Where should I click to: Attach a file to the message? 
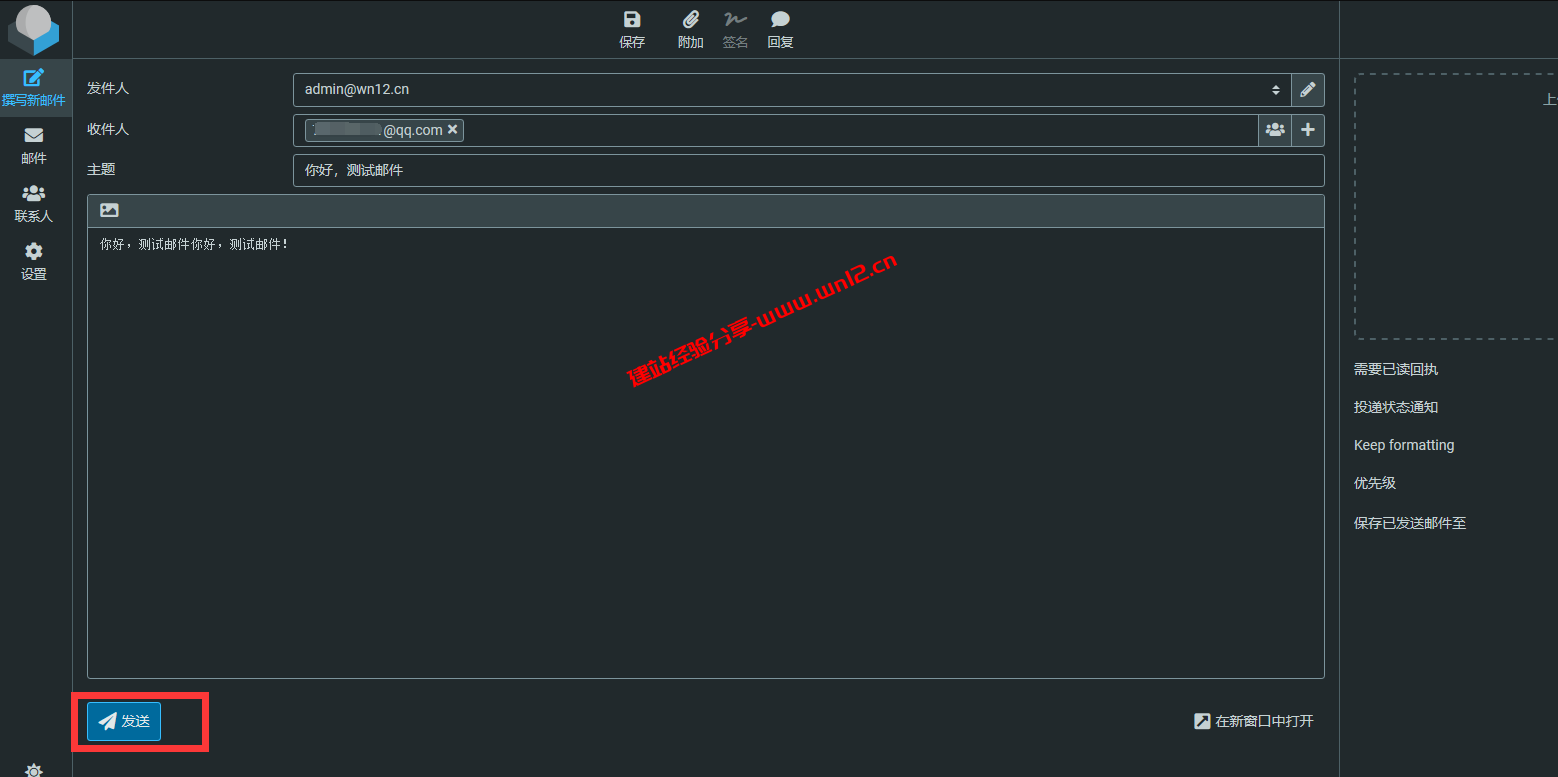point(690,28)
